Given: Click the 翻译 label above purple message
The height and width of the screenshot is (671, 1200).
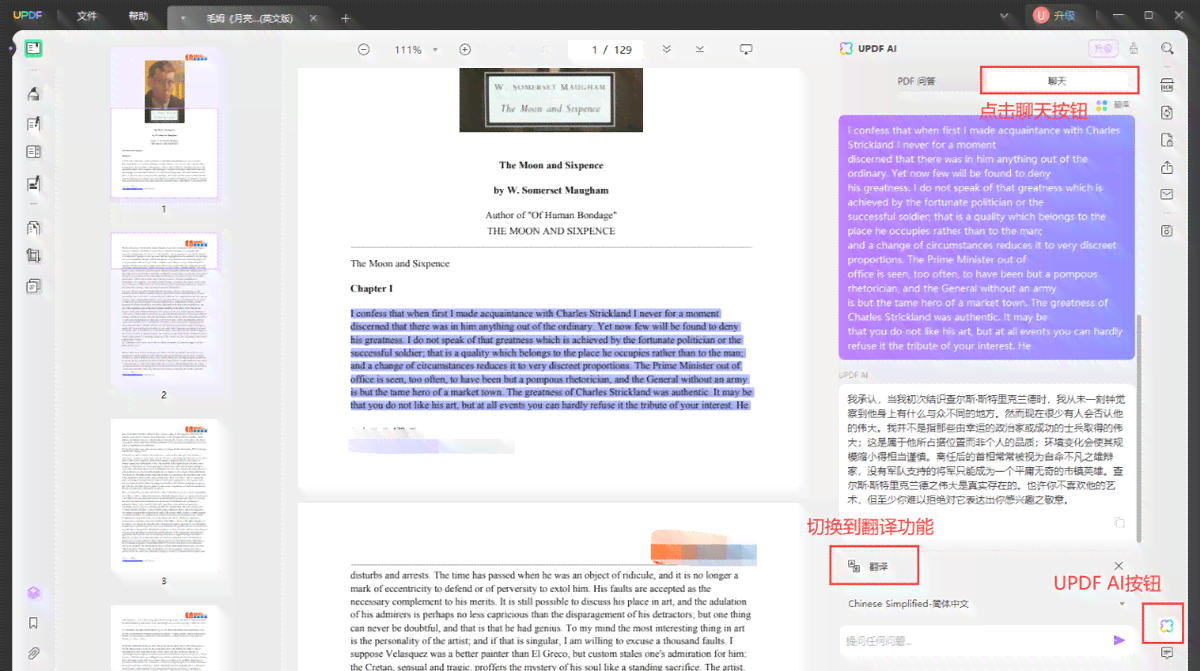Looking at the screenshot, I should click(x=1114, y=104).
